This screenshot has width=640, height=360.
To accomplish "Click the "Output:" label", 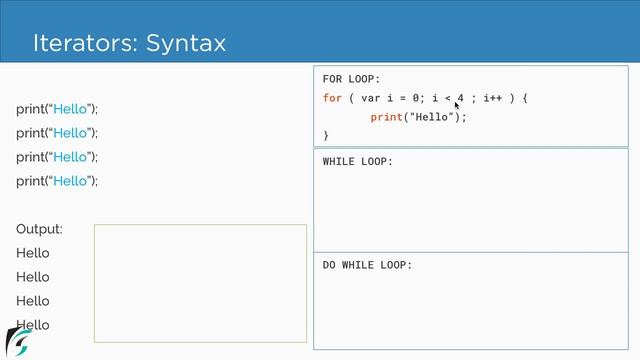I will point(39,229).
